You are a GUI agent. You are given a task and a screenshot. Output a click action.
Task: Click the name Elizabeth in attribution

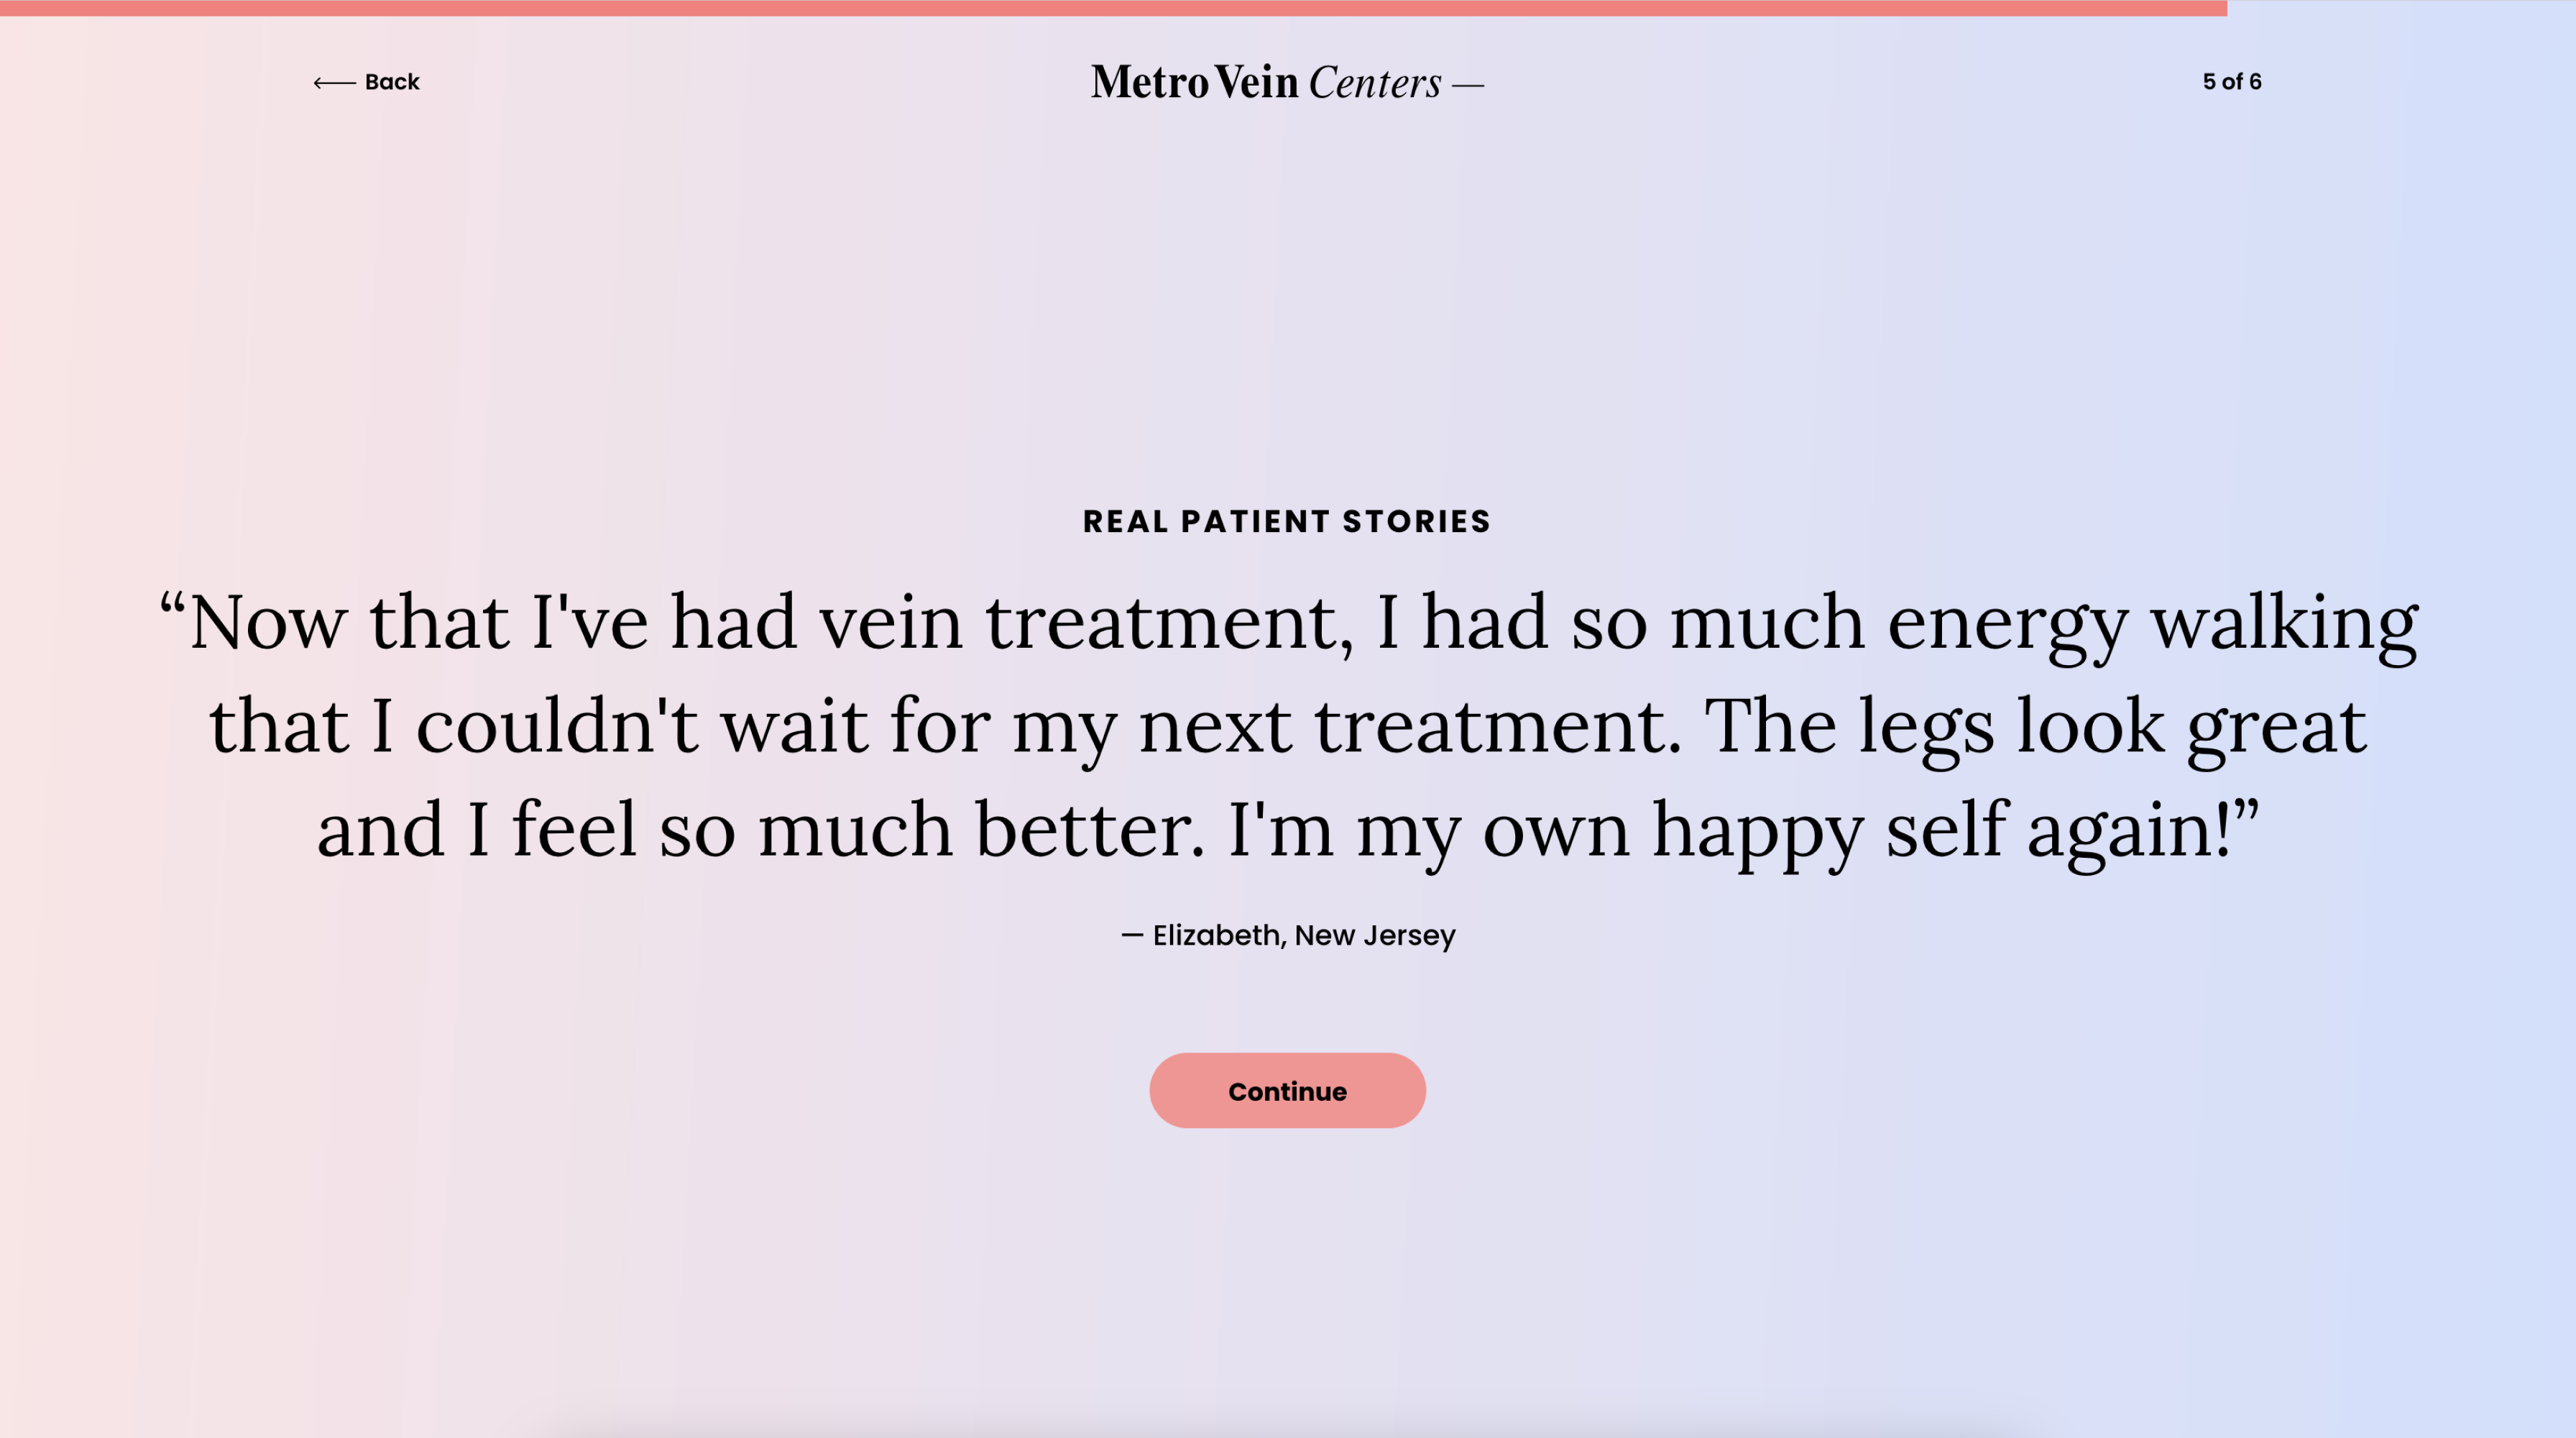pyautogui.click(x=1216, y=935)
